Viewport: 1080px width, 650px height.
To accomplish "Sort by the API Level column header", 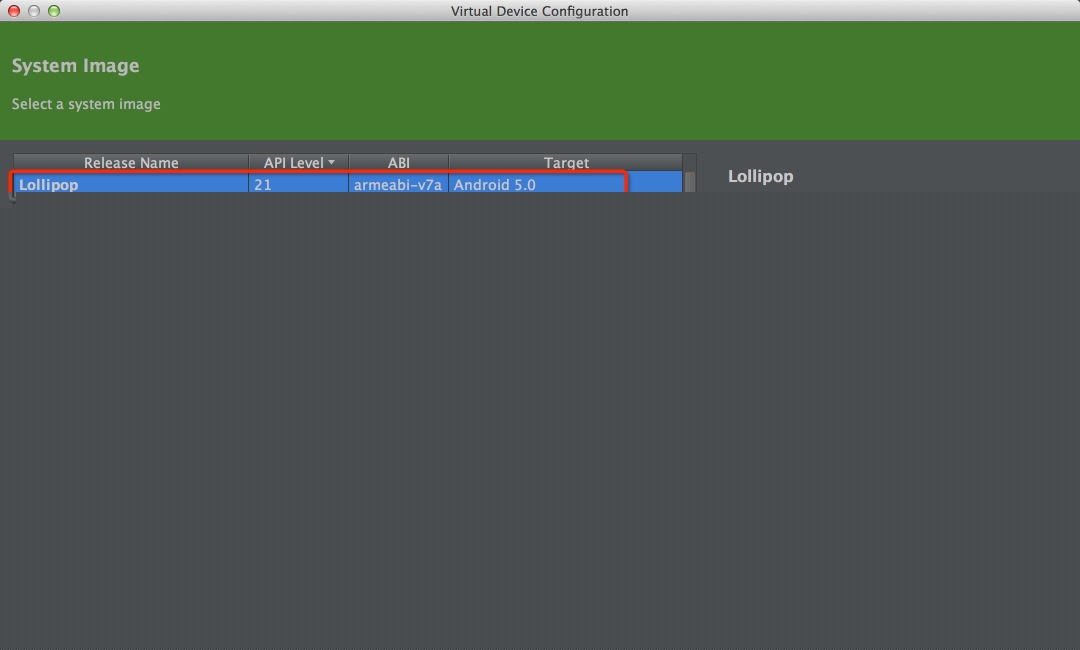I will 298,162.
